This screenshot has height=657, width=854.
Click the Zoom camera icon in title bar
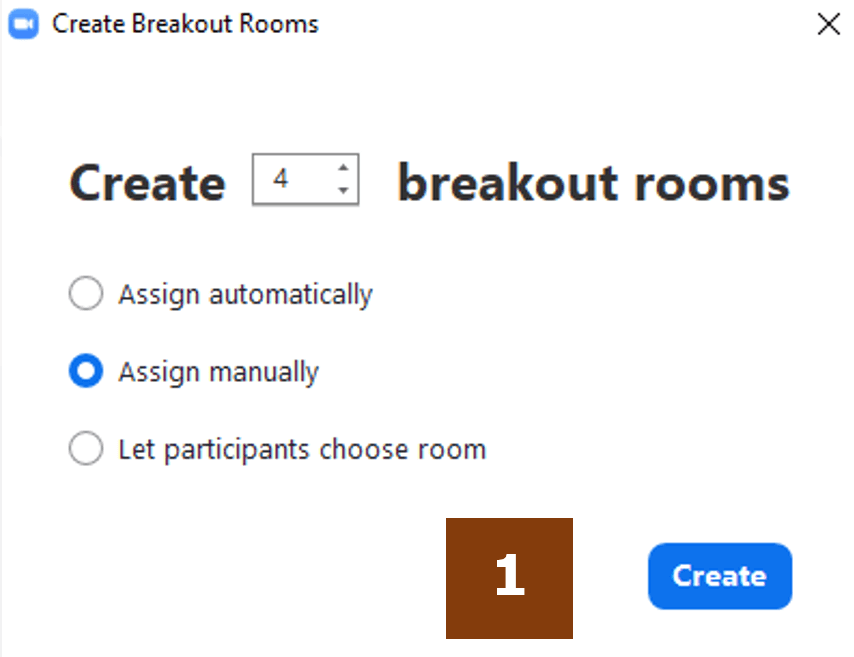[x=23, y=24]
